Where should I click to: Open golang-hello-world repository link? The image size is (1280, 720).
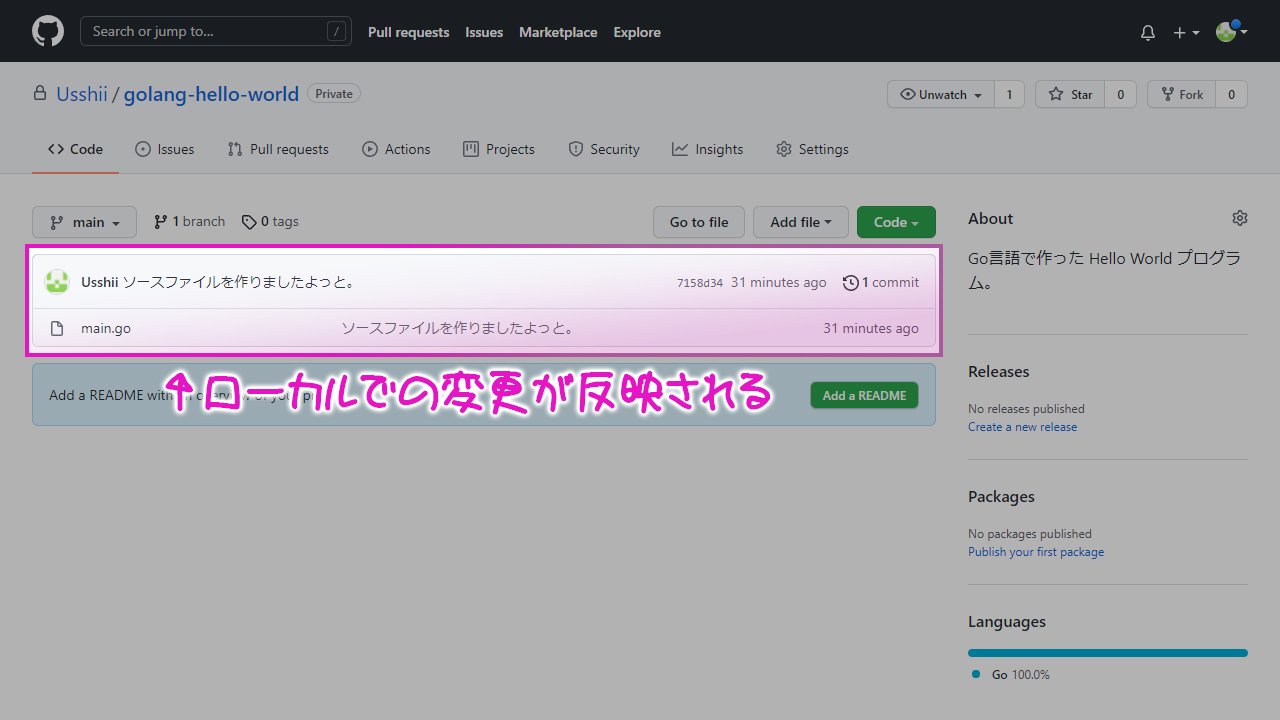point(211,94)
